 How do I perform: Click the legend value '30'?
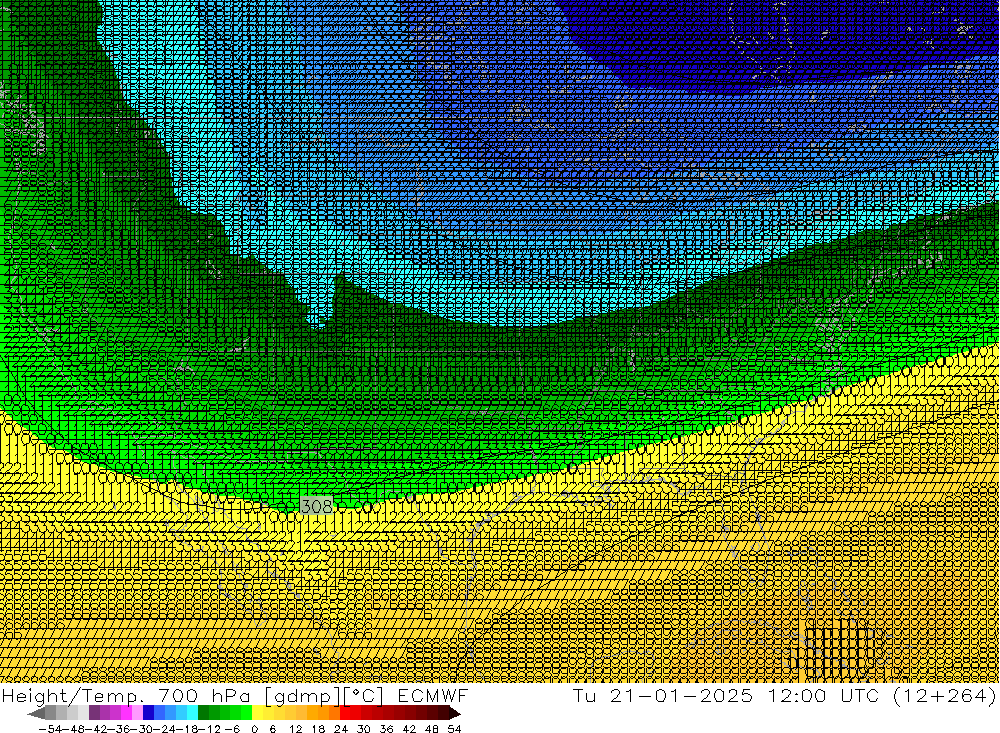pos(364,729)
